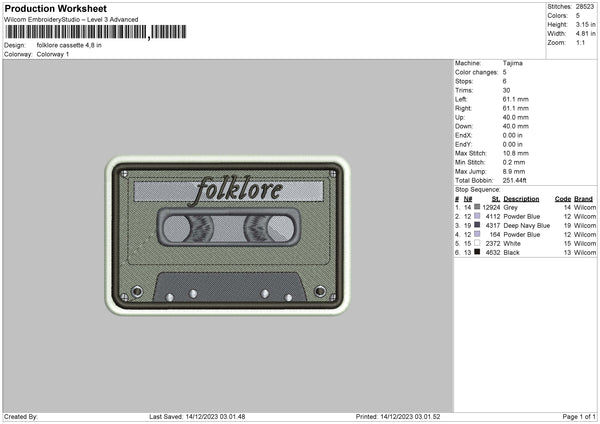
Task: Click the Trims value '30'
Action: 506,90
